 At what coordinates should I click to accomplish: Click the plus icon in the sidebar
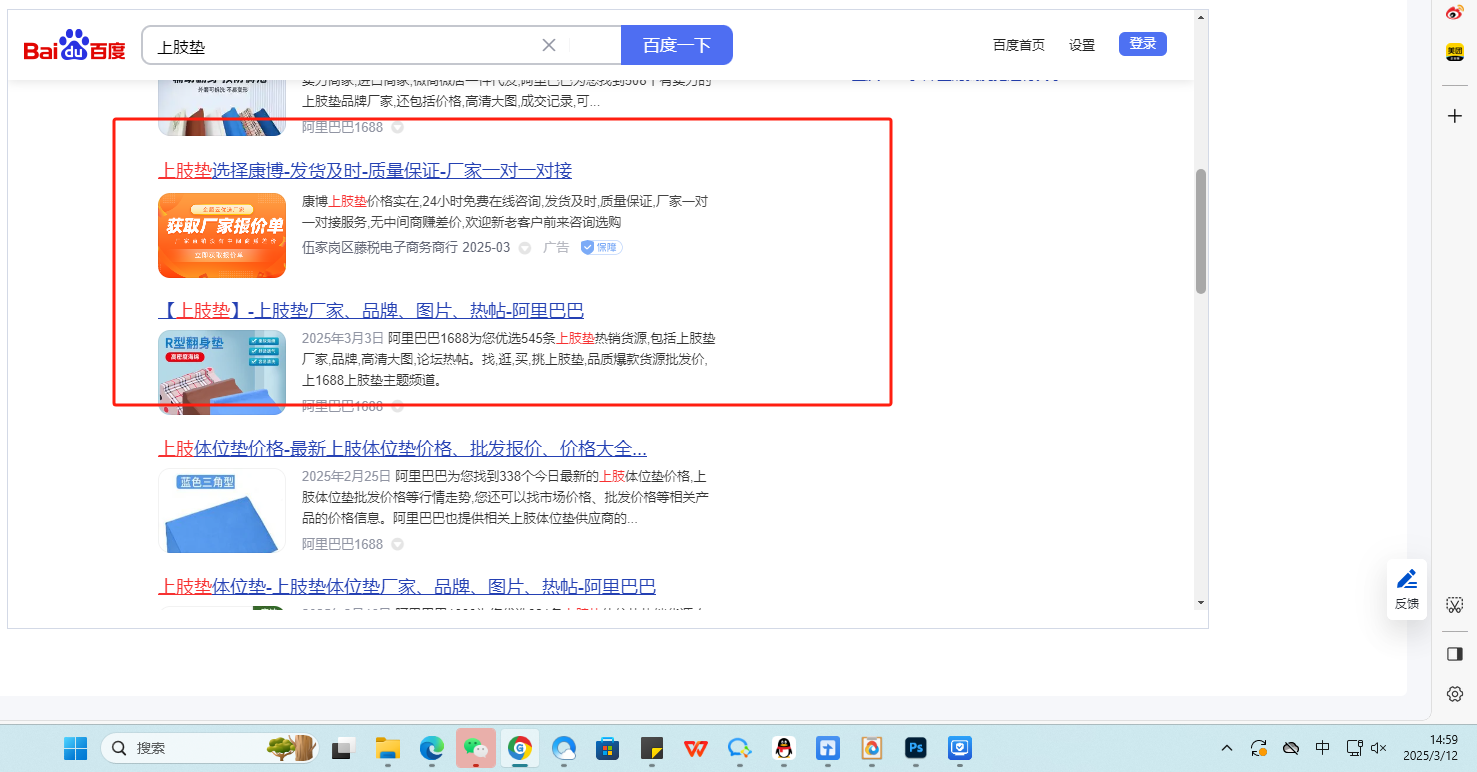click(1455, 116)
